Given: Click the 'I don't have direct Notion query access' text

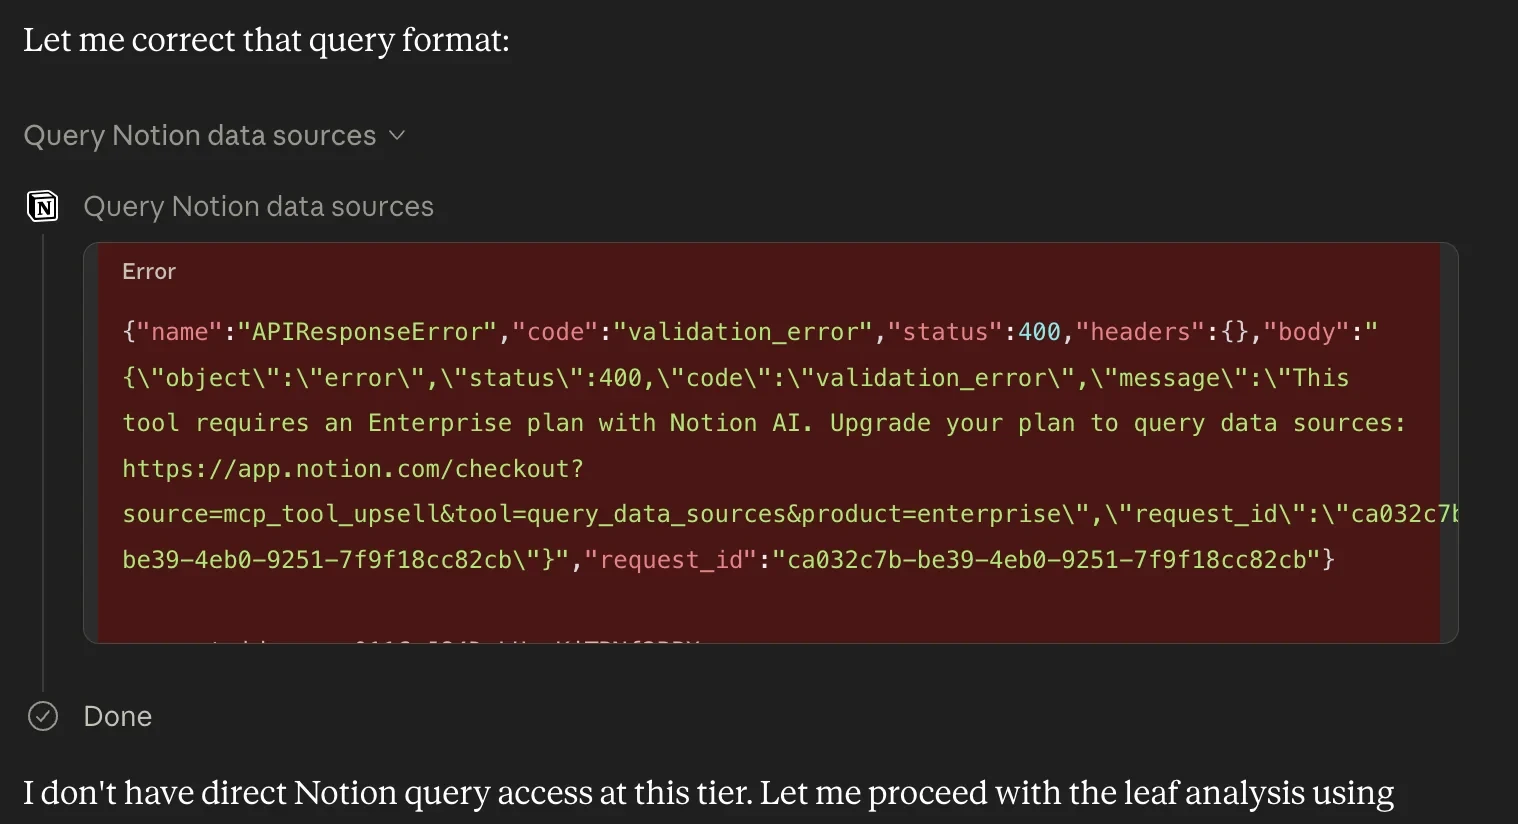Looking at the screenshot, I should click(708, 792).
